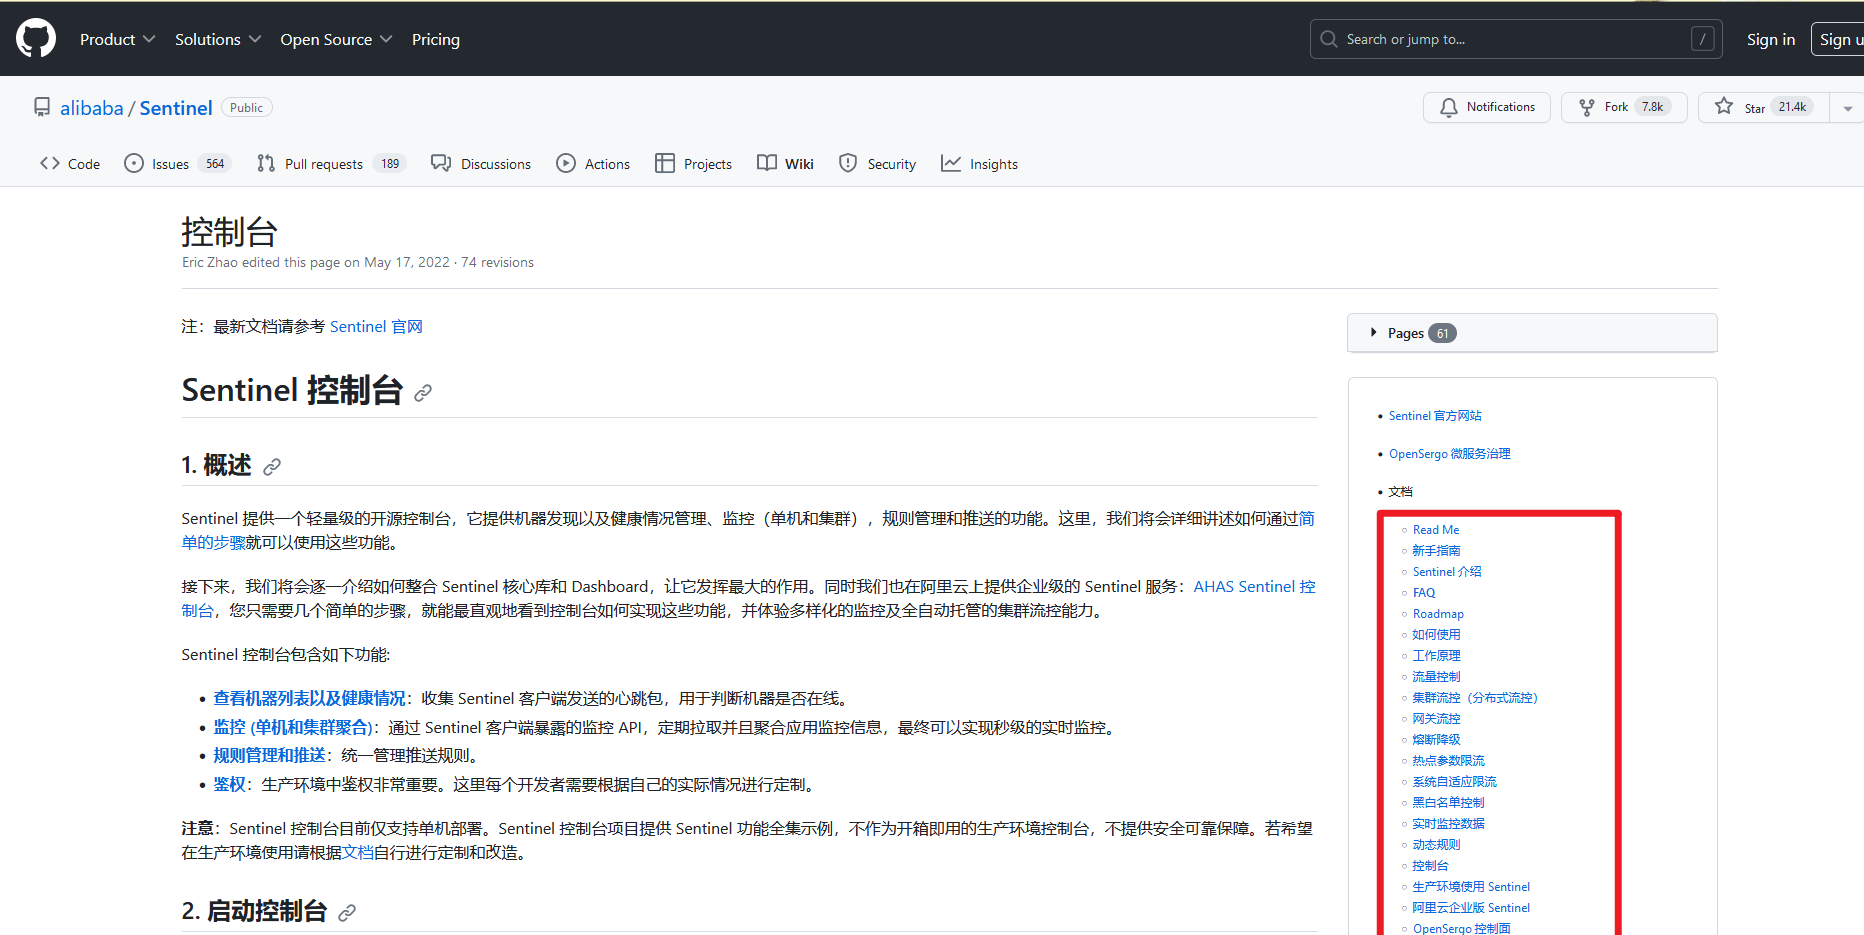Focus the Search or jump to field
The image size is (1864, 935).
tap(1516, 39)
